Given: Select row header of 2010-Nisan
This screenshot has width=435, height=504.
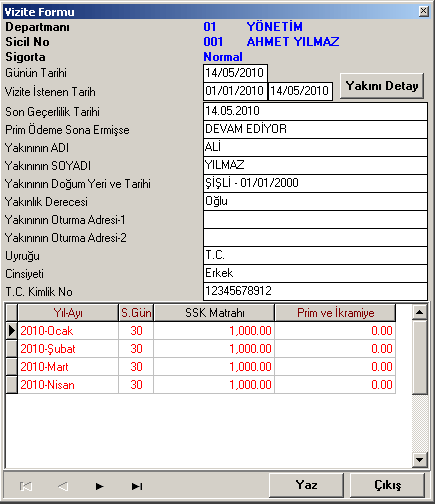Looking at the screenshot, I should (12, 385).
